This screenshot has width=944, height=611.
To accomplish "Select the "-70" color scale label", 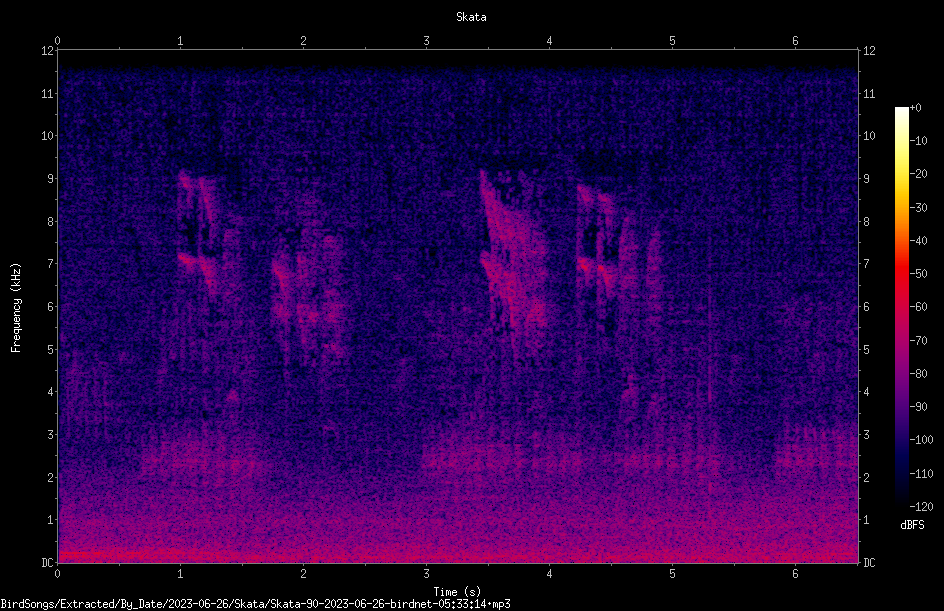I will [x=918, y=341].
